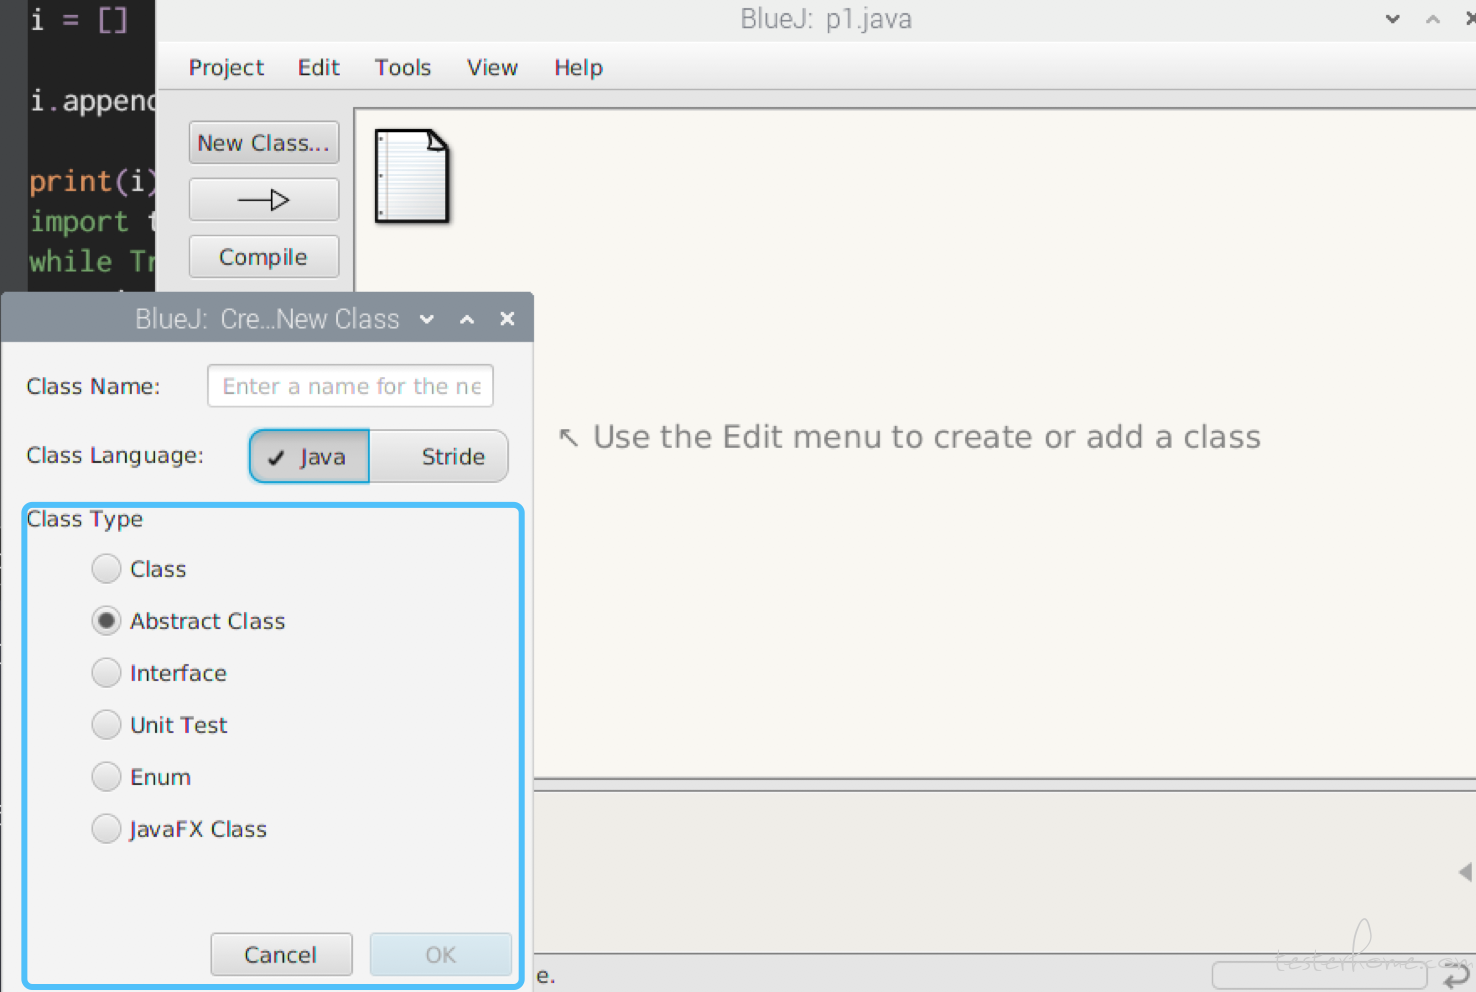The image size is (1476, 992).
Task: Click the main BlueJ window's down chevron
Action: click(1392, 19)
